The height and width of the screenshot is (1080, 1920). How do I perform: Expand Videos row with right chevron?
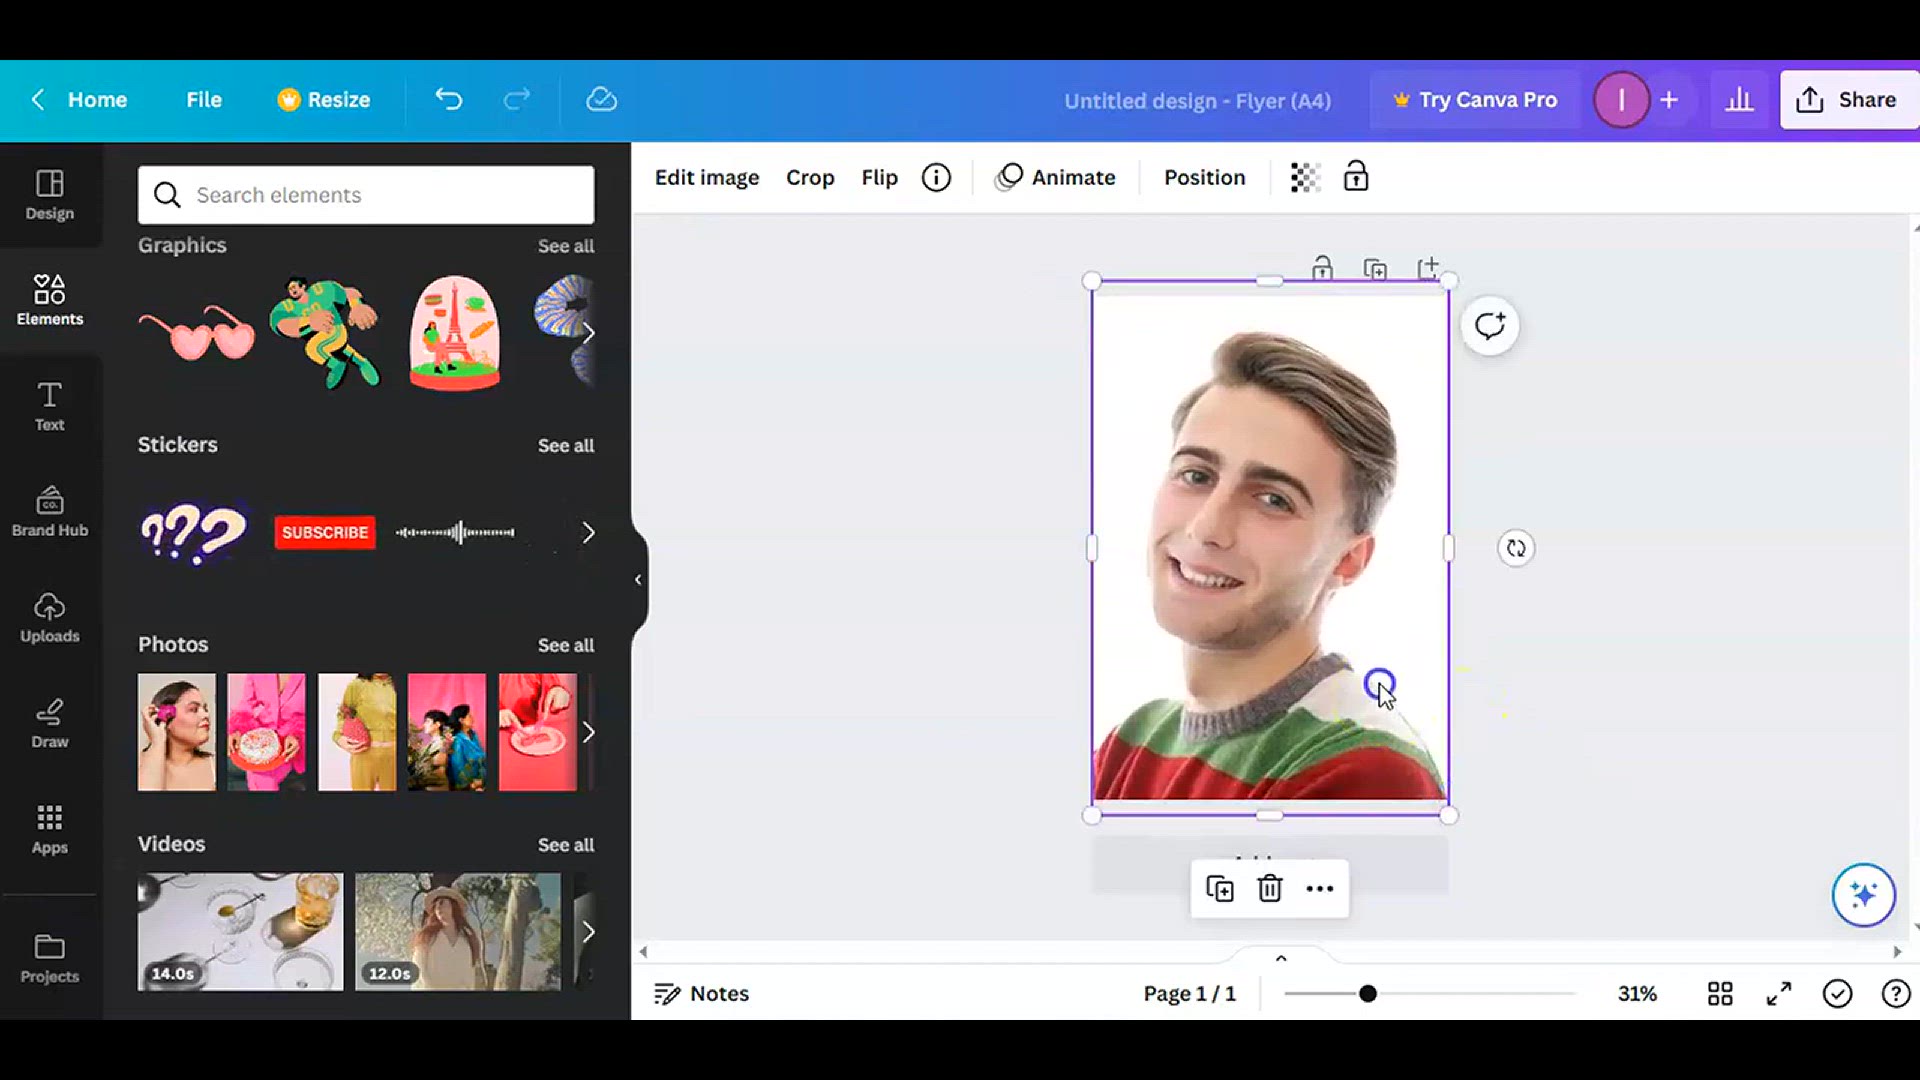point(588,933)
